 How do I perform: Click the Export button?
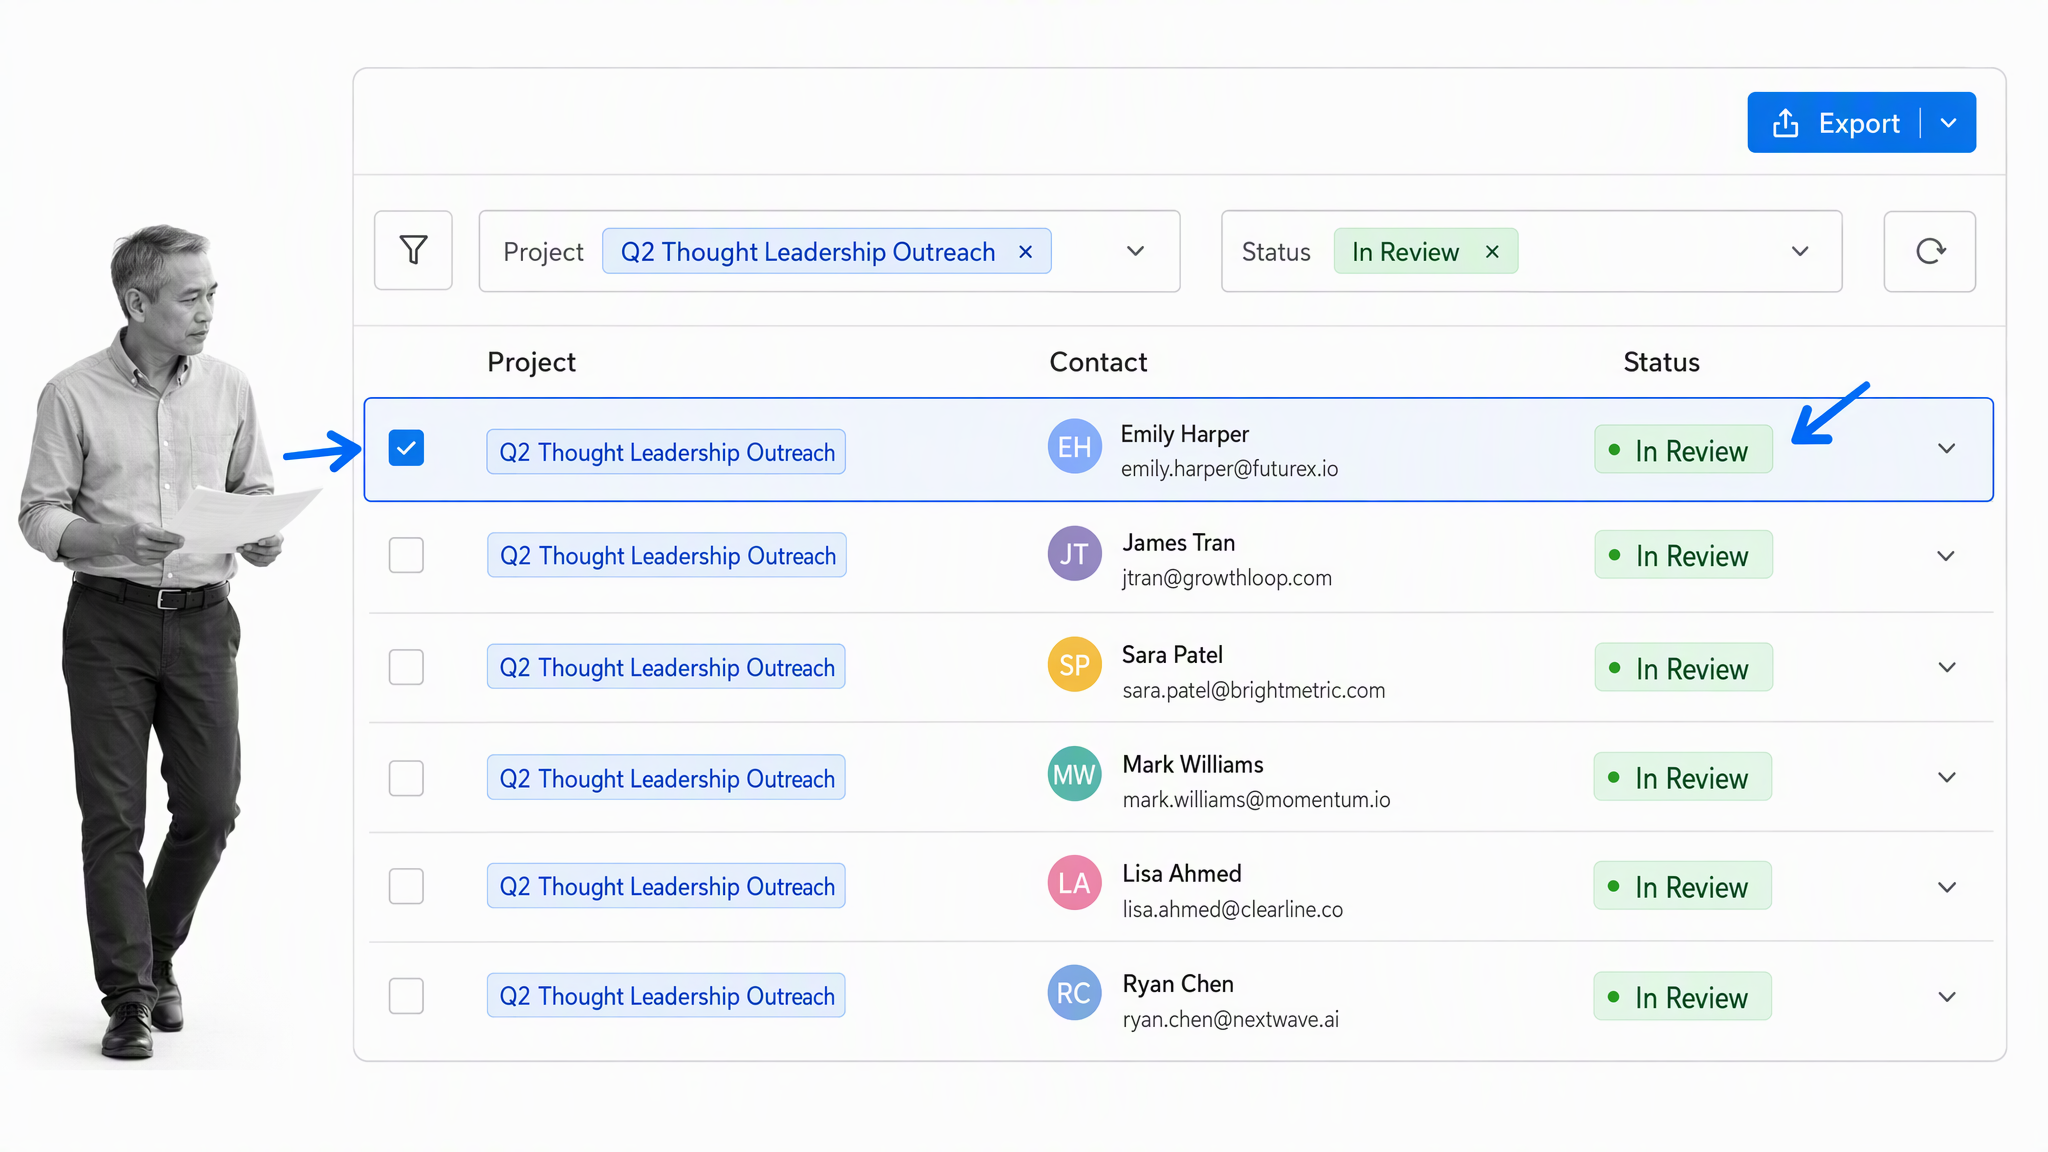1834,123
